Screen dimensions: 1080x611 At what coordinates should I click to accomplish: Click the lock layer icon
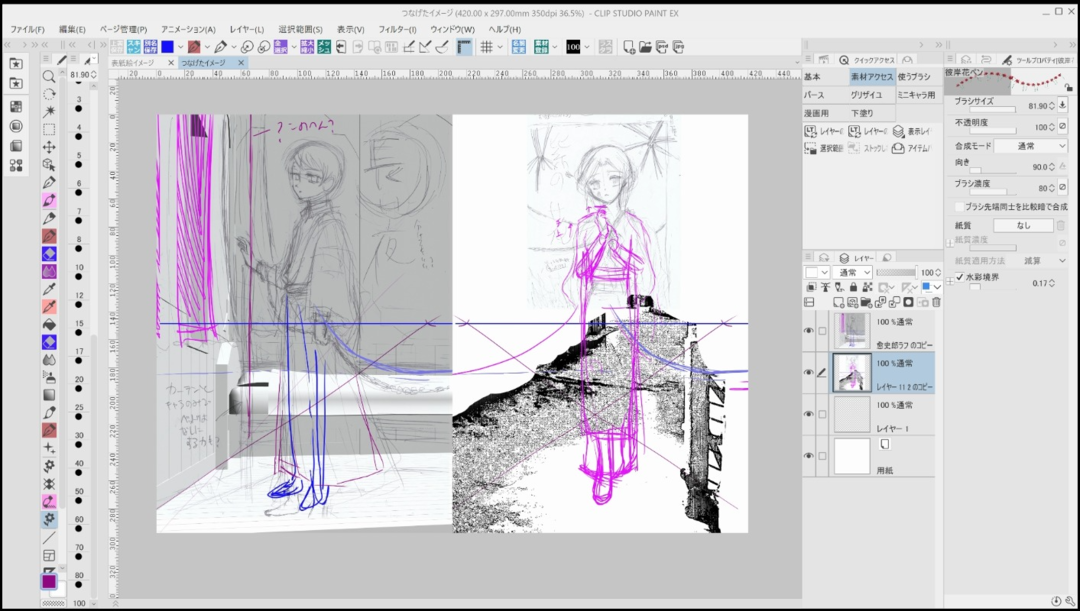(852, 288)
